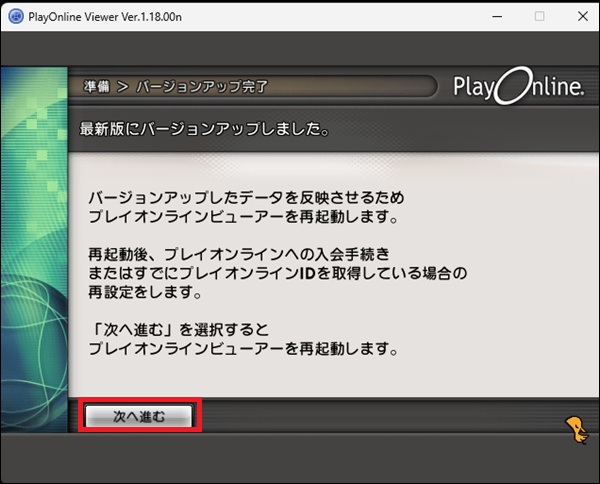Click the line バージョンアップしたデータを反映させるため
Viewport: 600px width, 484px height.
[x=245, y=197]
